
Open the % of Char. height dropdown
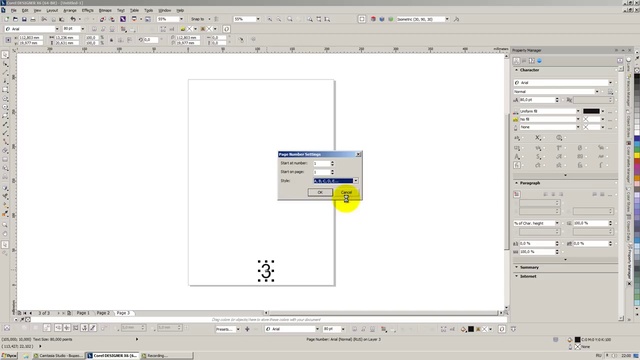[557, 223]
